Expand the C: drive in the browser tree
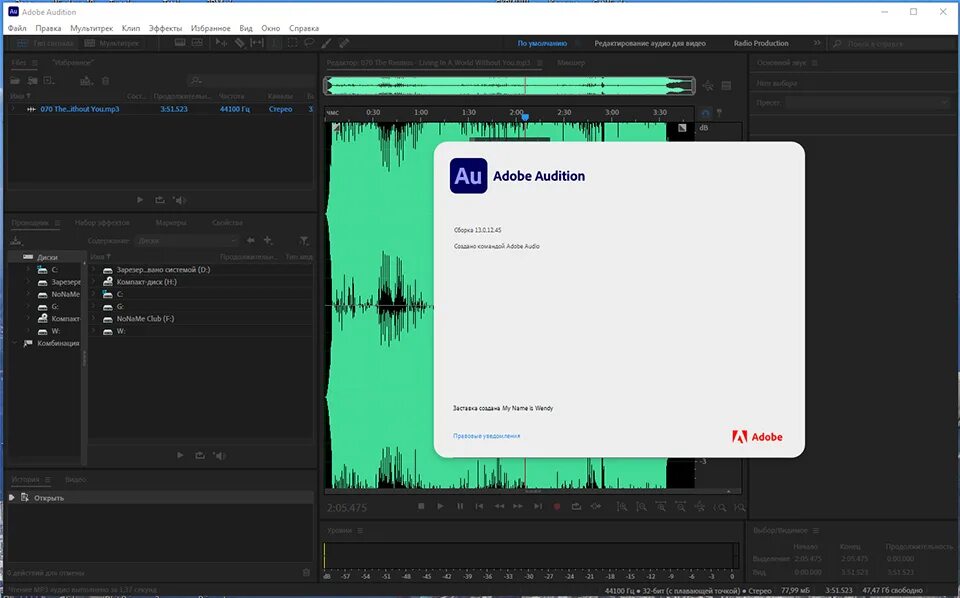Screen dimensions: 960x598 tap(28, 269)
